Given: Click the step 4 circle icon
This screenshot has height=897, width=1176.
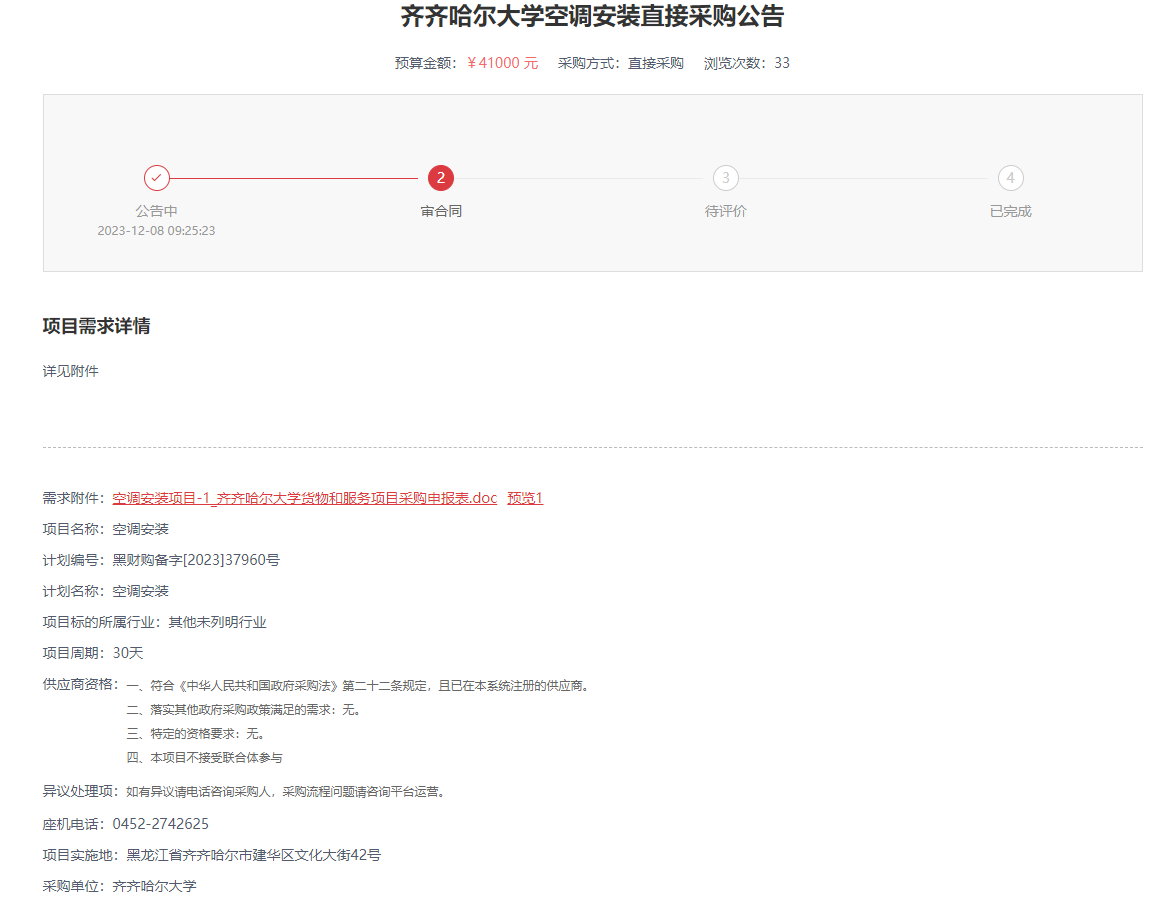Looking at the screenshot, I should click(x=1010, y=178).
